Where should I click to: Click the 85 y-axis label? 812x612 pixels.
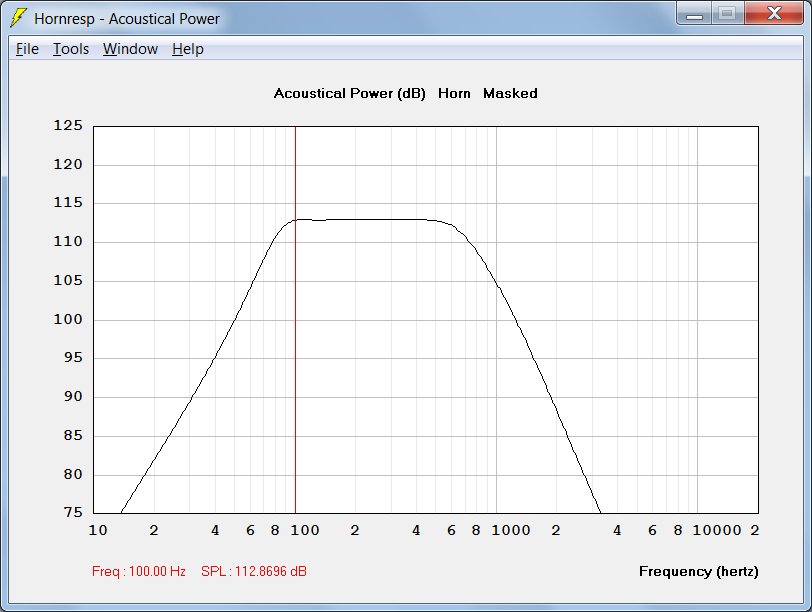click(x=73, y=435)
